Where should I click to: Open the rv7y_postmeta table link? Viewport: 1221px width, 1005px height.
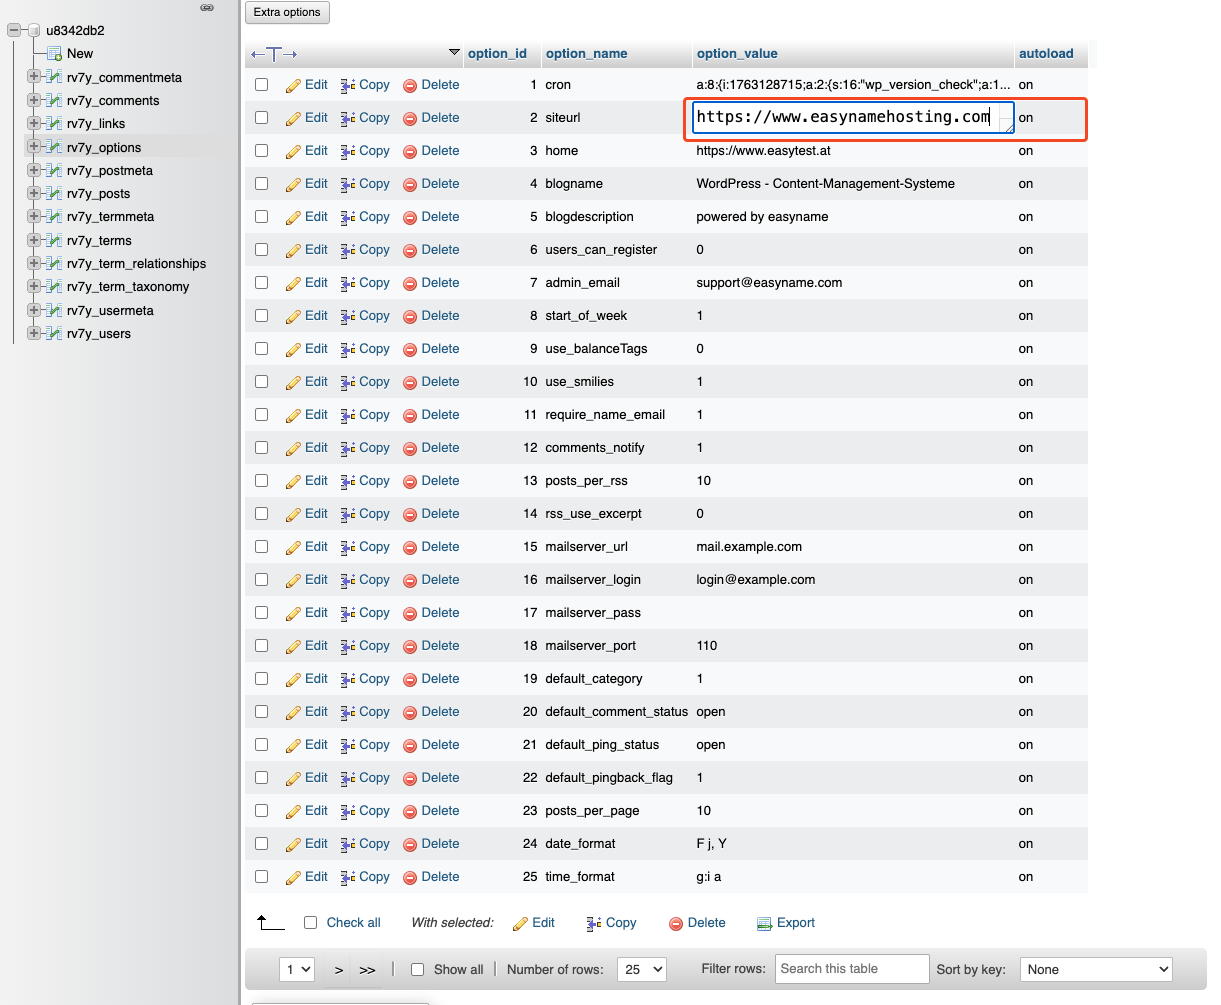110,171
